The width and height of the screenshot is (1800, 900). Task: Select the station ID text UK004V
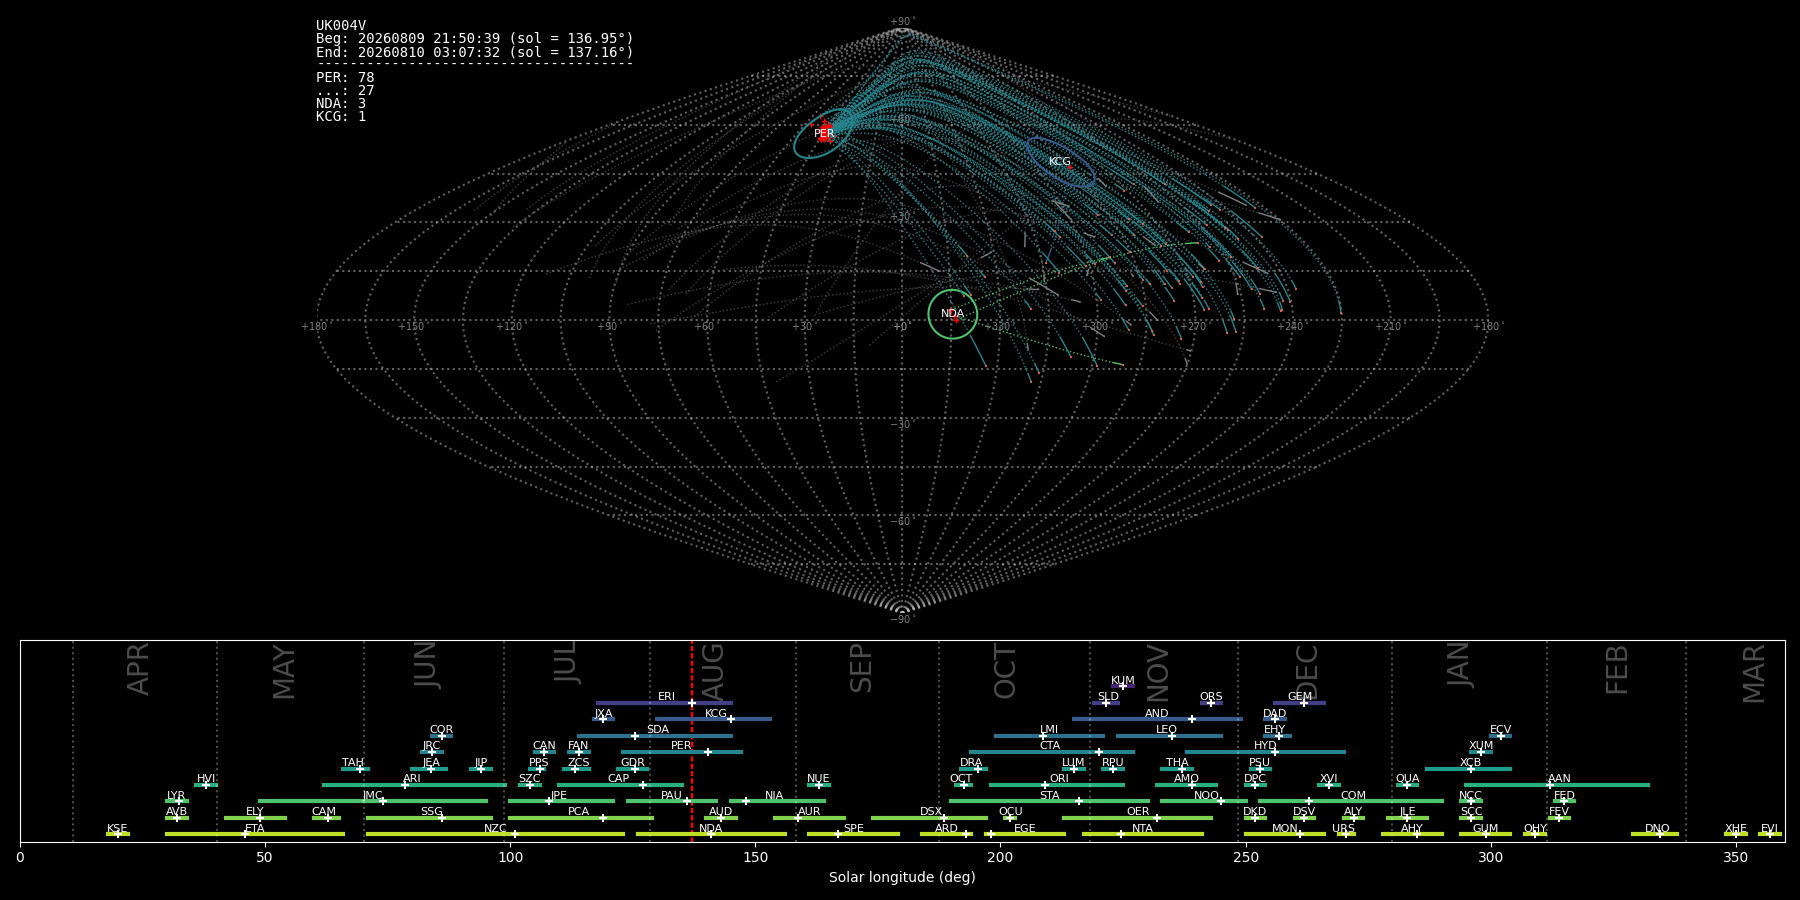[341, 26]
